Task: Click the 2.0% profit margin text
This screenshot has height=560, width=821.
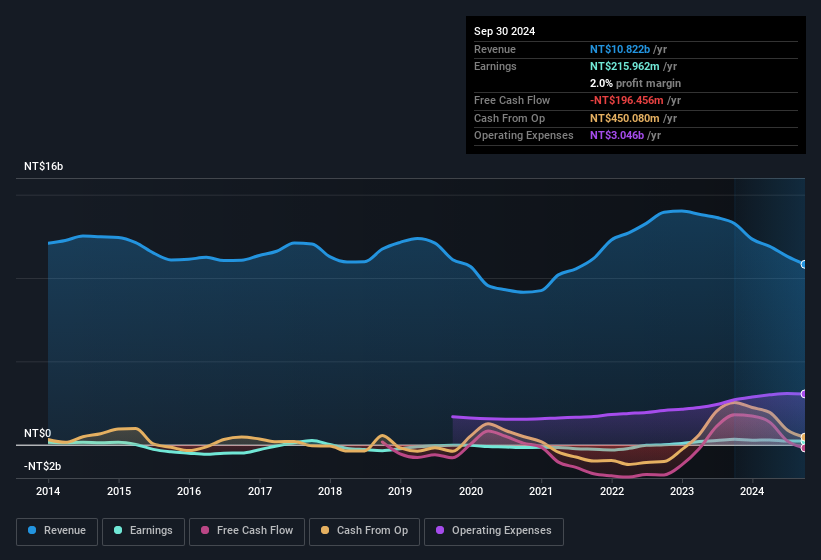Action: [x=635, y=84]
